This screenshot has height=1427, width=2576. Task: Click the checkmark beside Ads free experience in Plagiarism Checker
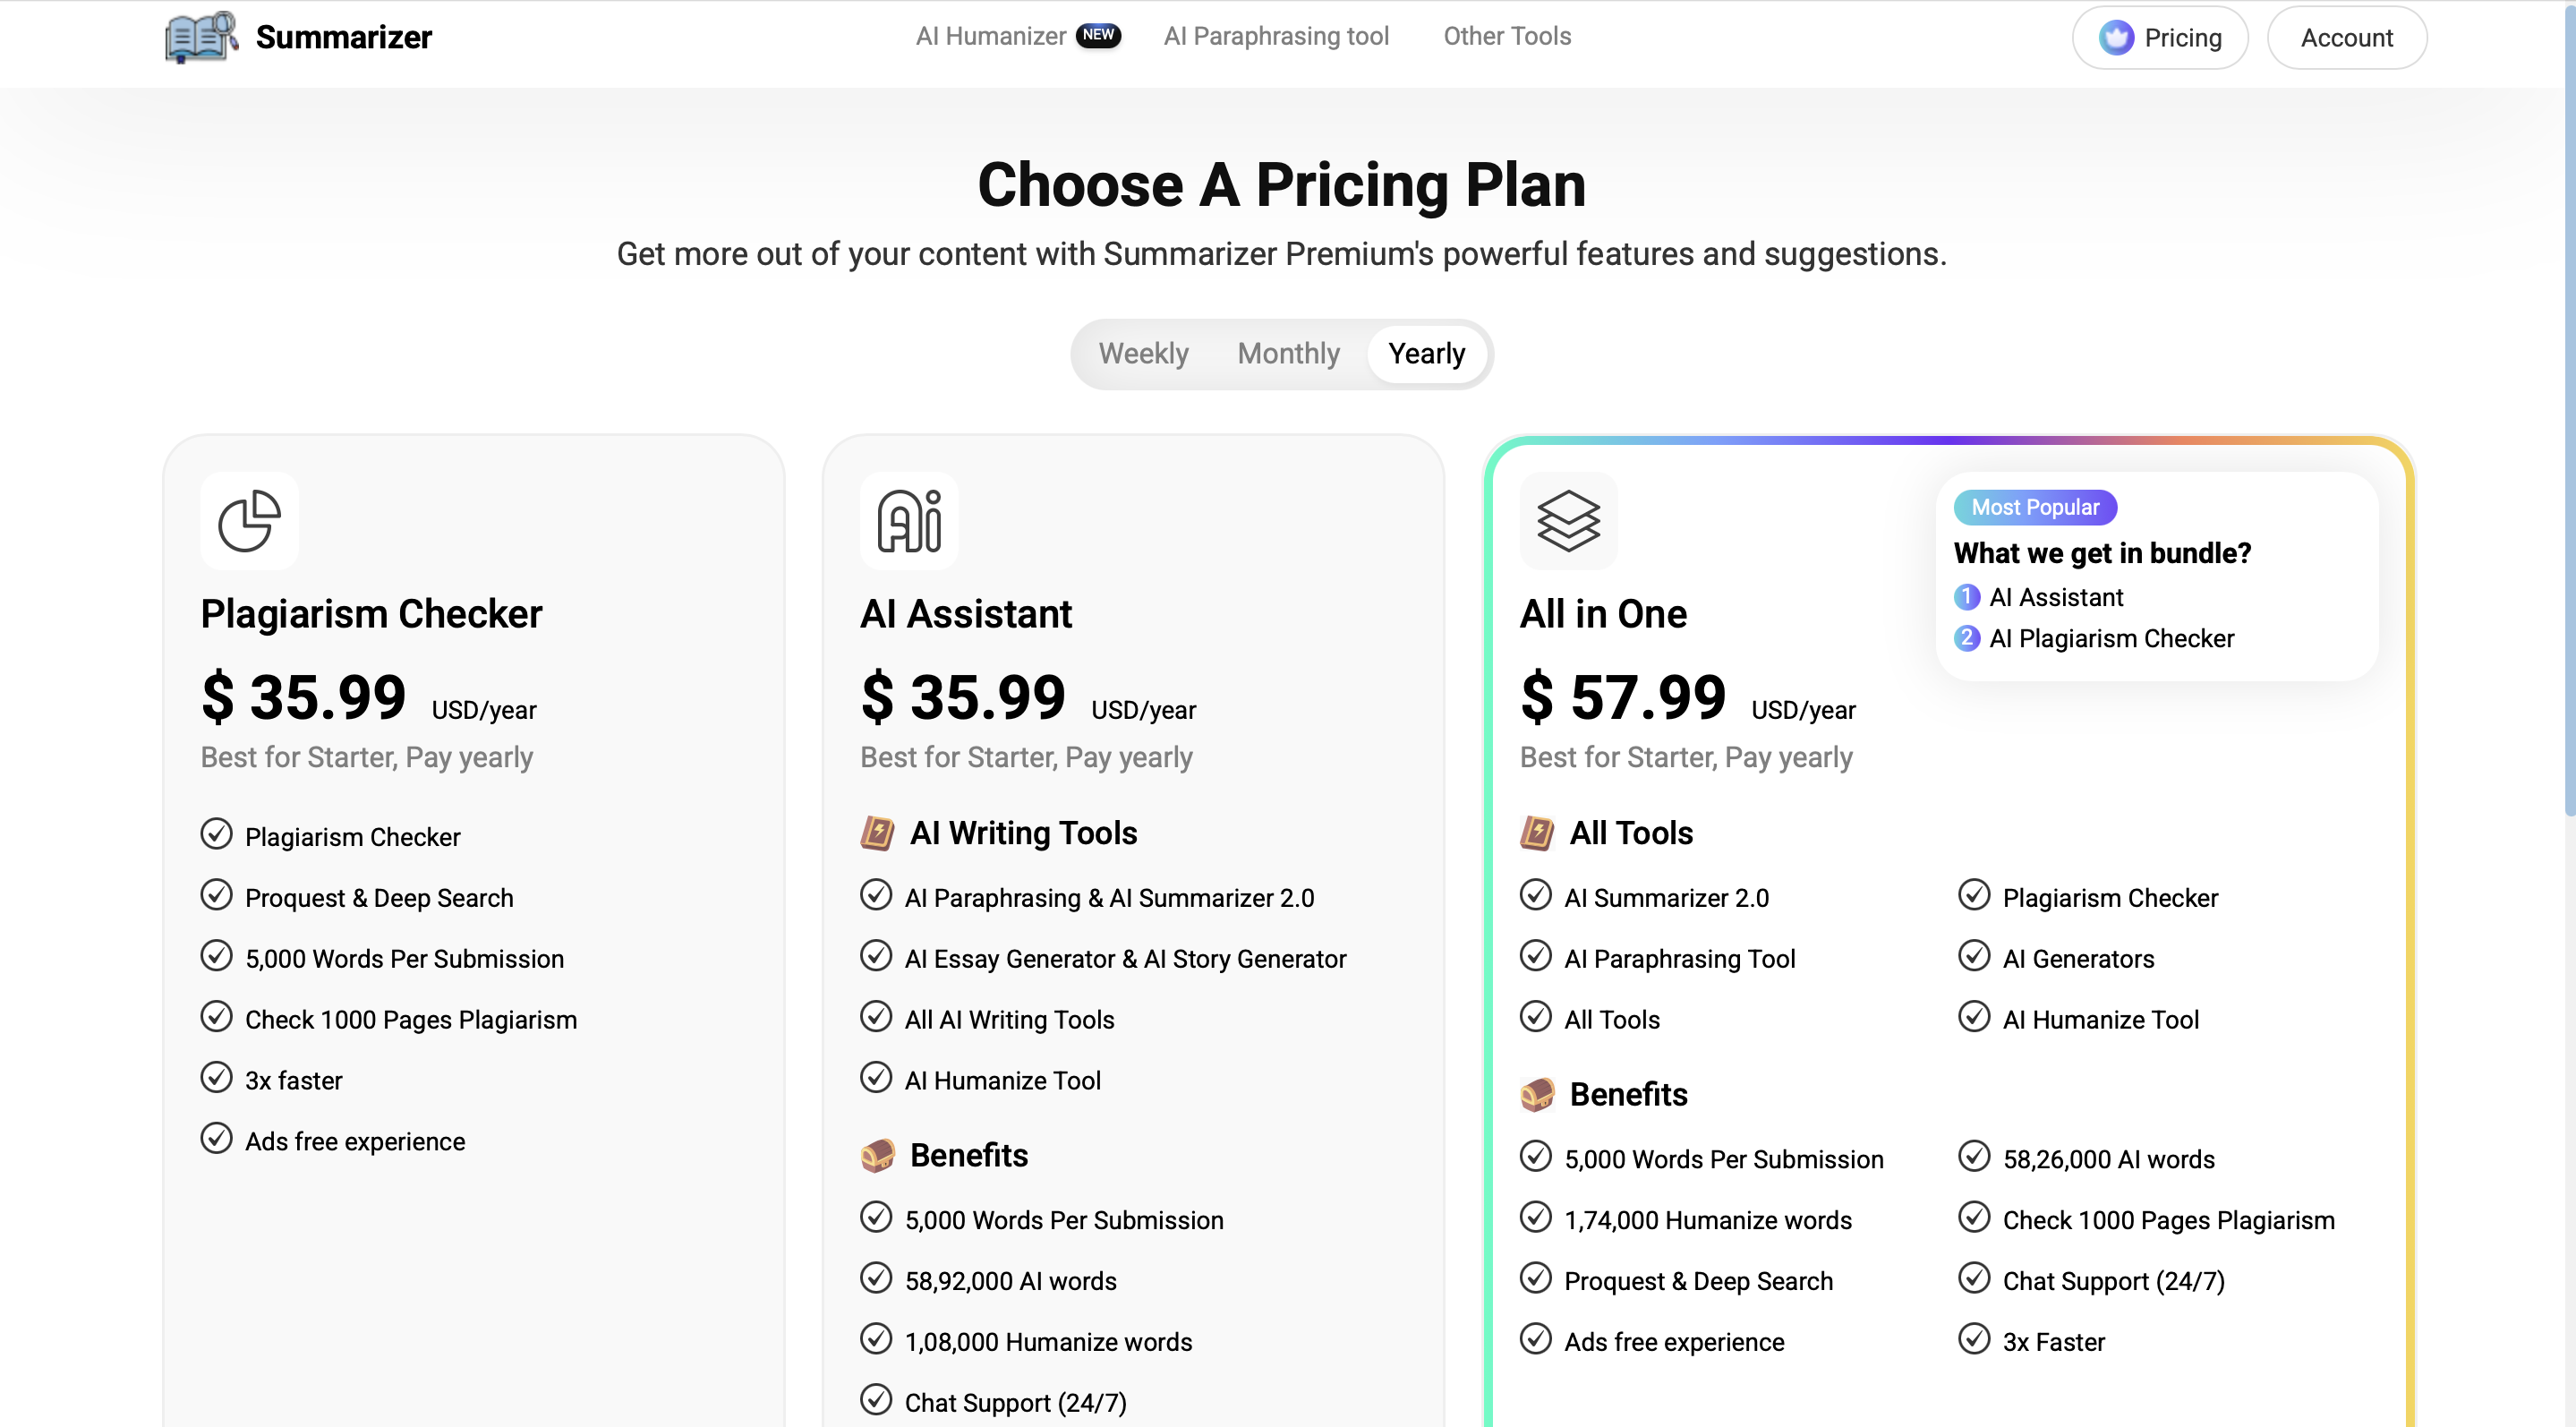pos(216,1138)
